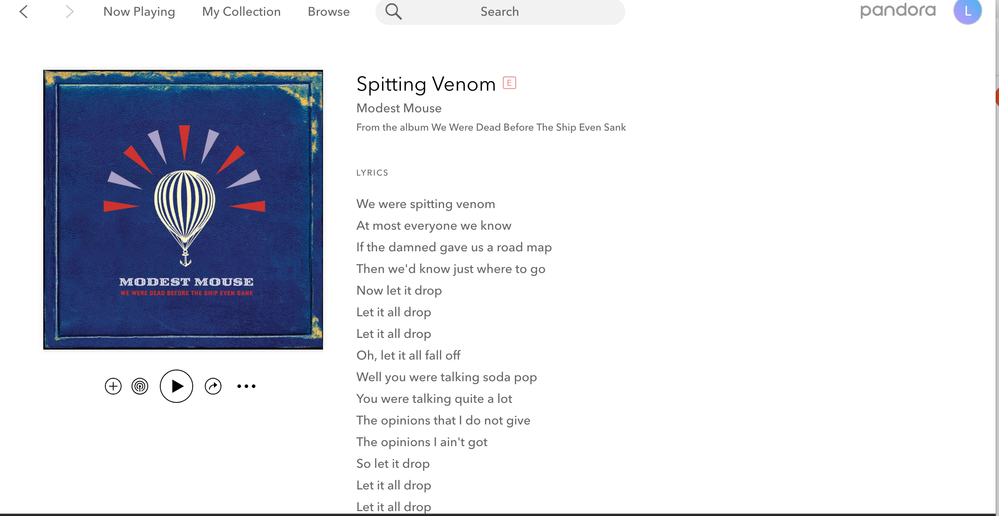Go to the Browse section
This screenshot has width=999, height=516.
[329, 12]
